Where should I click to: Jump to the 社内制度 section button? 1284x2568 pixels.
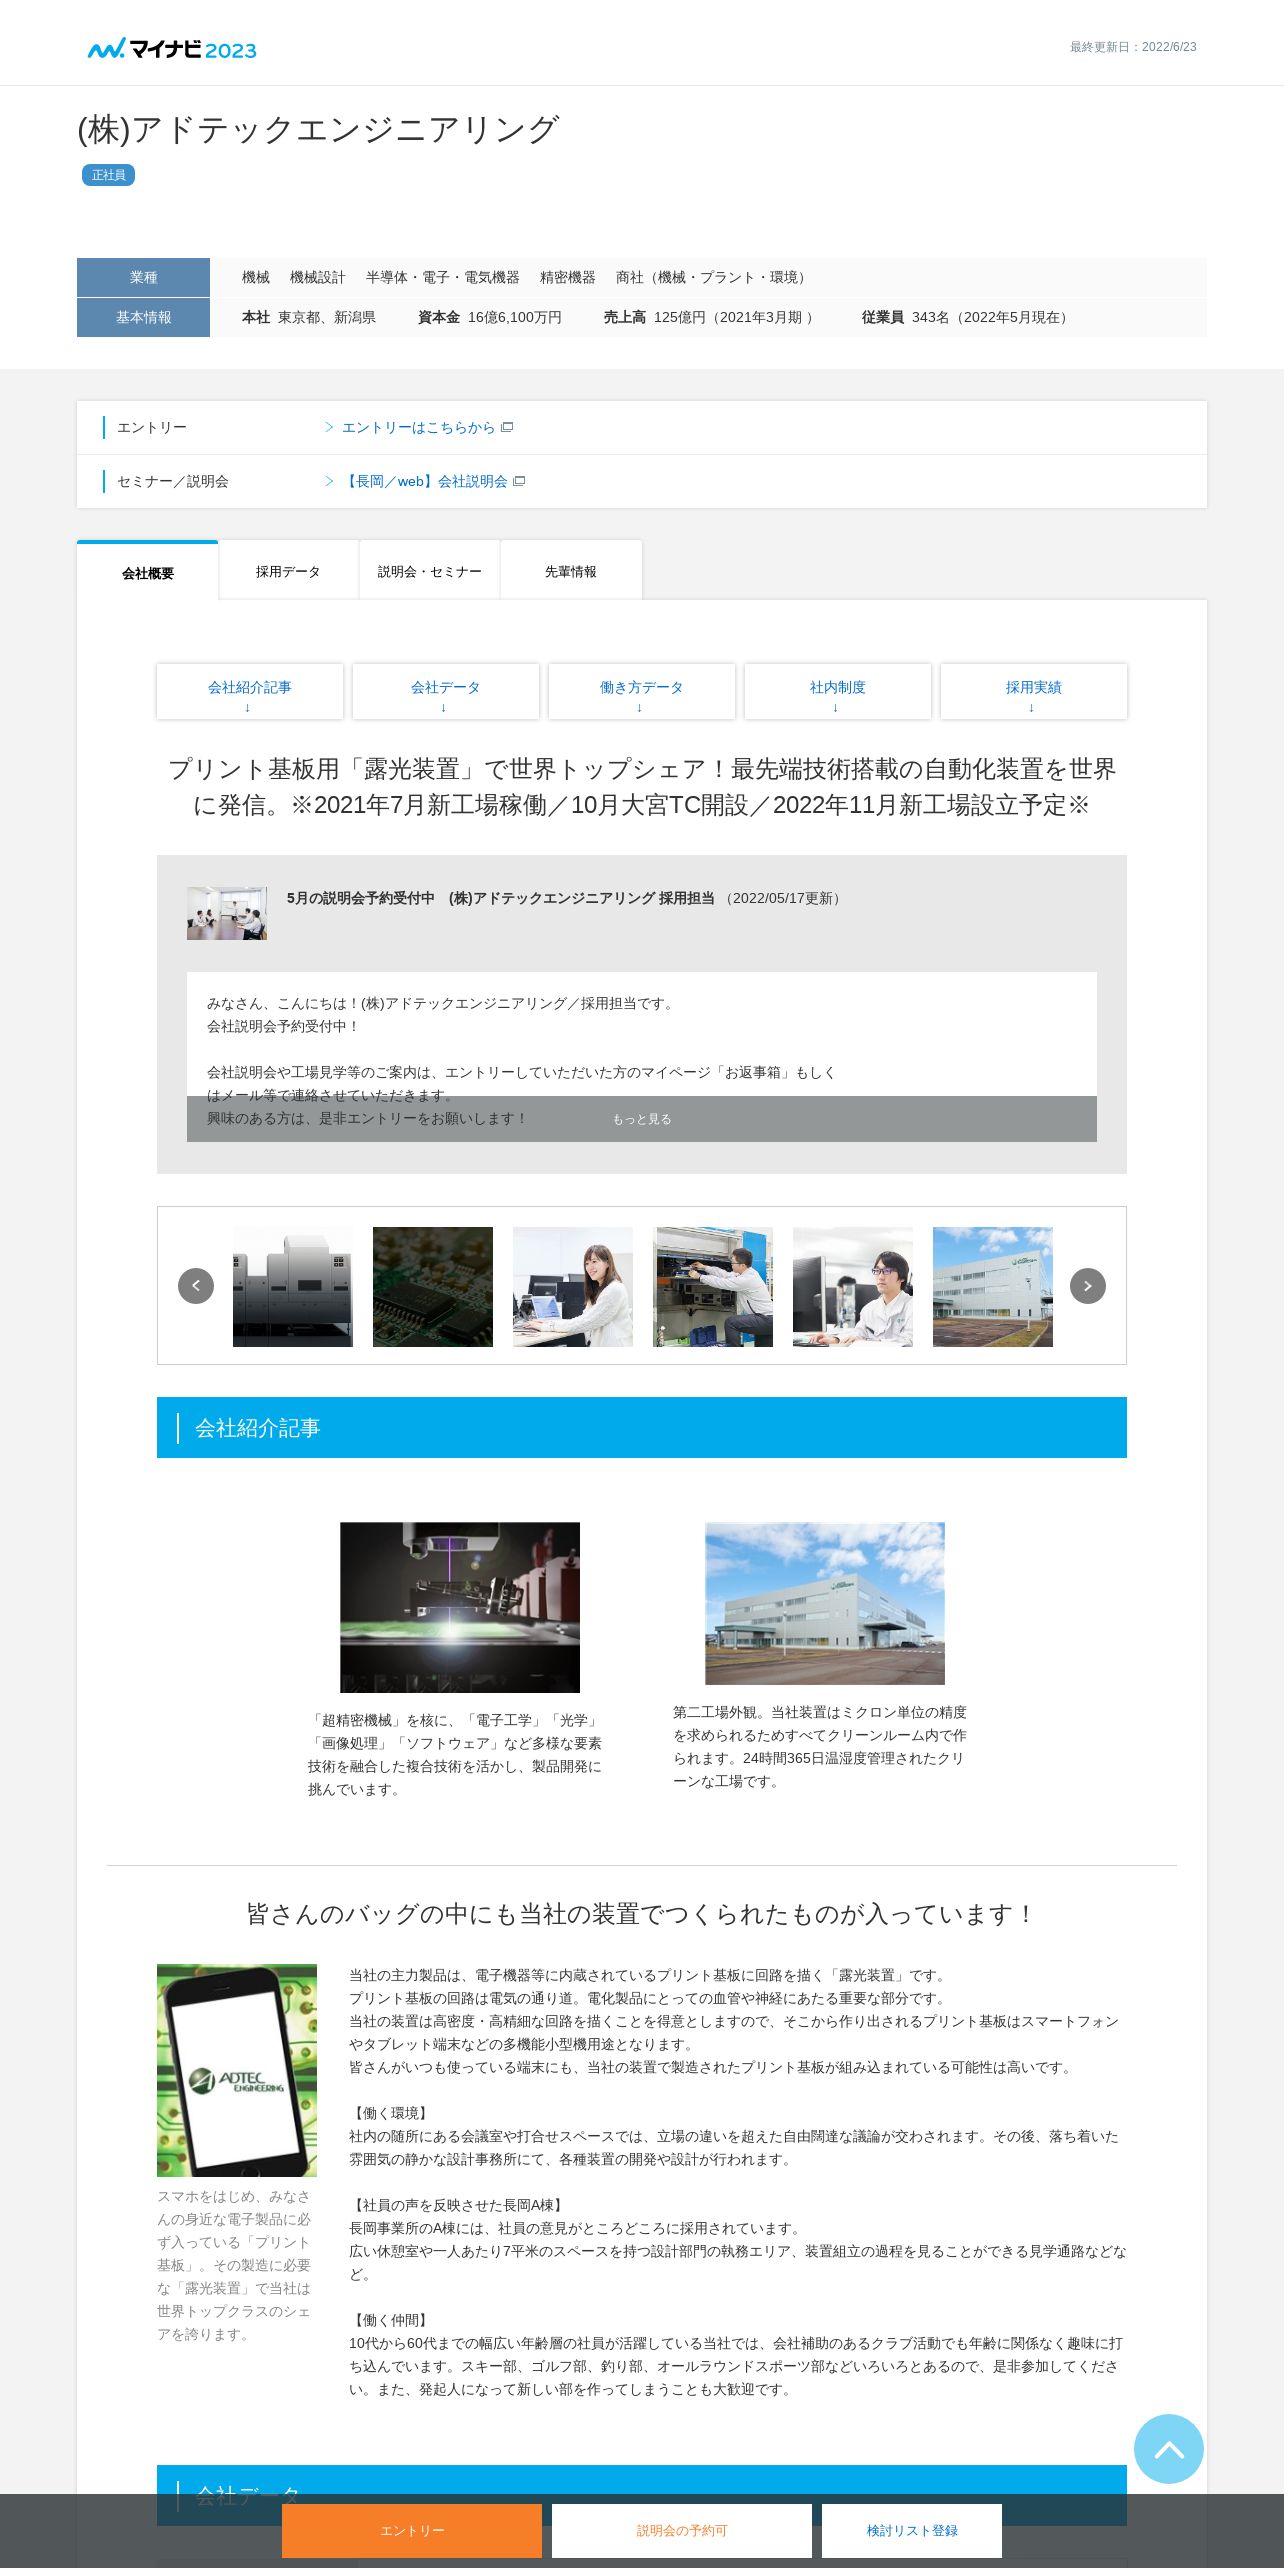pyautogui.click(x=838, y=692)
